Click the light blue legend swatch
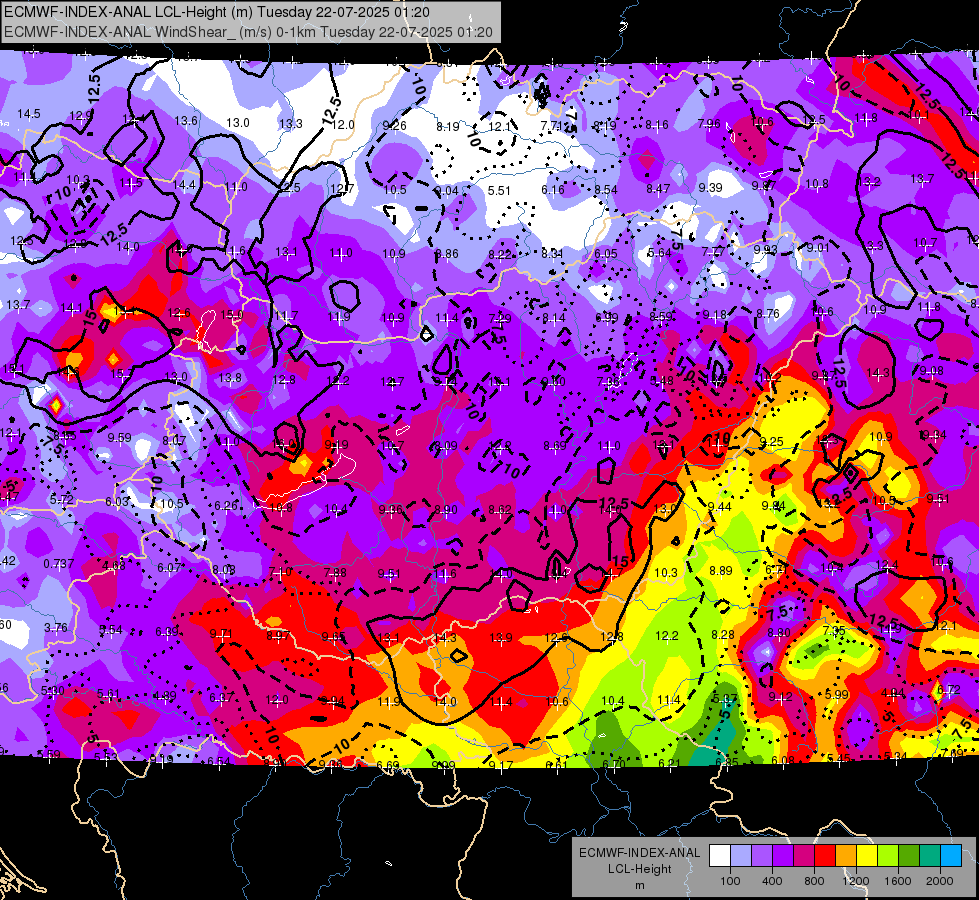The image size is (979, 900). point(741,856)
